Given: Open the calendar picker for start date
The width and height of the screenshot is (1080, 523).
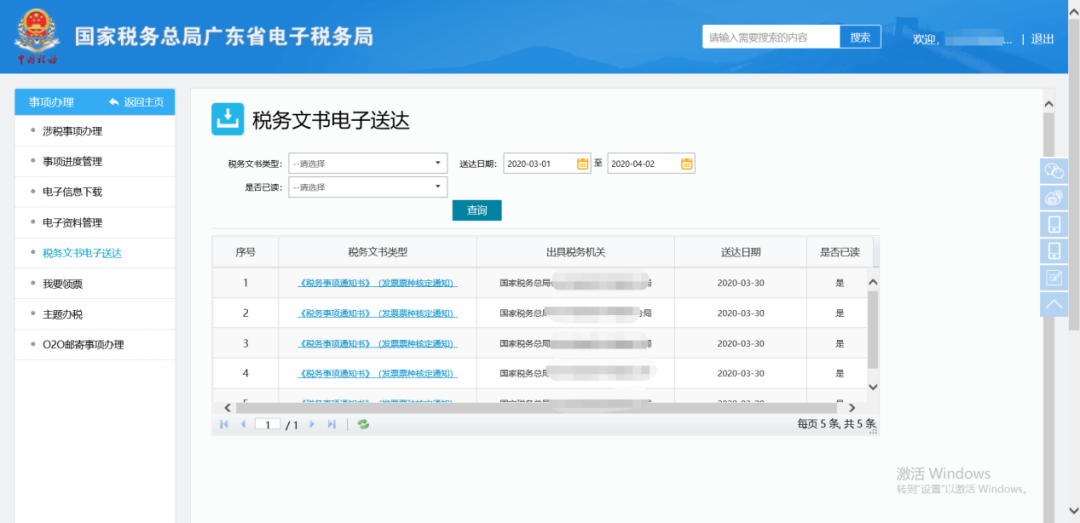Looking at the screenshot, I should click(x=582, y=163).
